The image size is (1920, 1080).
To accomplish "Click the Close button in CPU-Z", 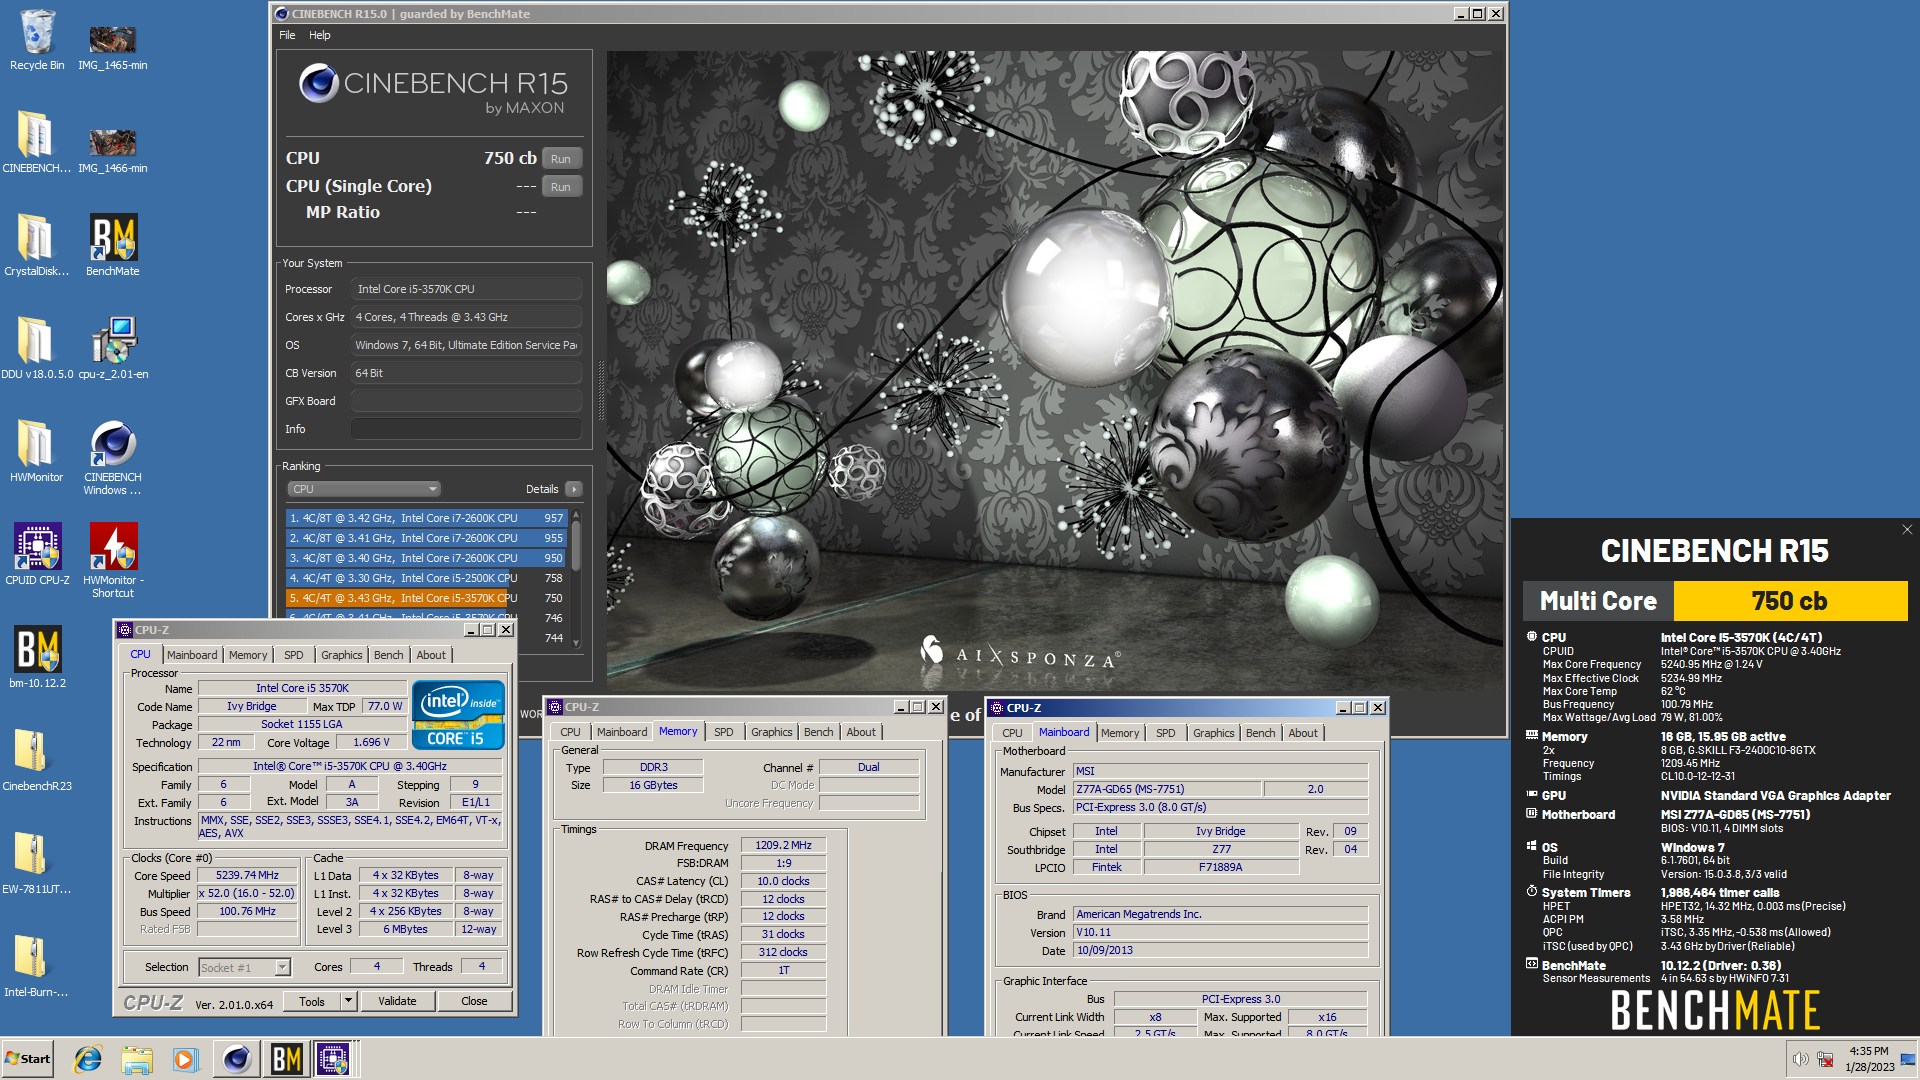I will pos(474,1001).
